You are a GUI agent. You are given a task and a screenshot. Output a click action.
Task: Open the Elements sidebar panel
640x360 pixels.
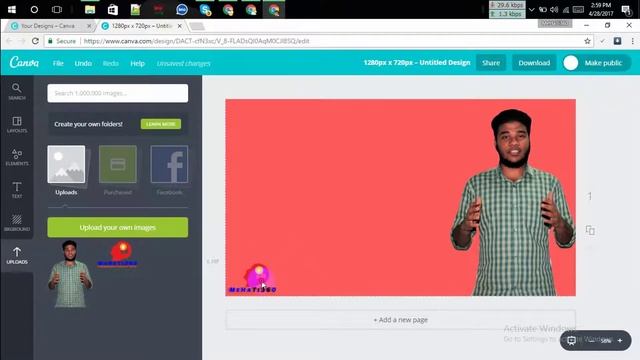coord(17,157)
